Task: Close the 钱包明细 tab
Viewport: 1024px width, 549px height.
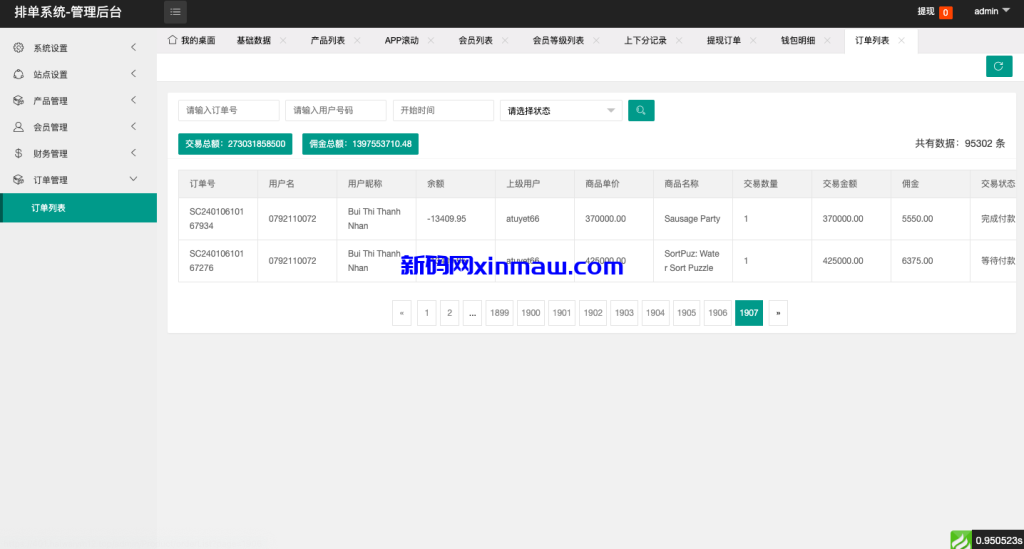Action: tap(827, 40)
